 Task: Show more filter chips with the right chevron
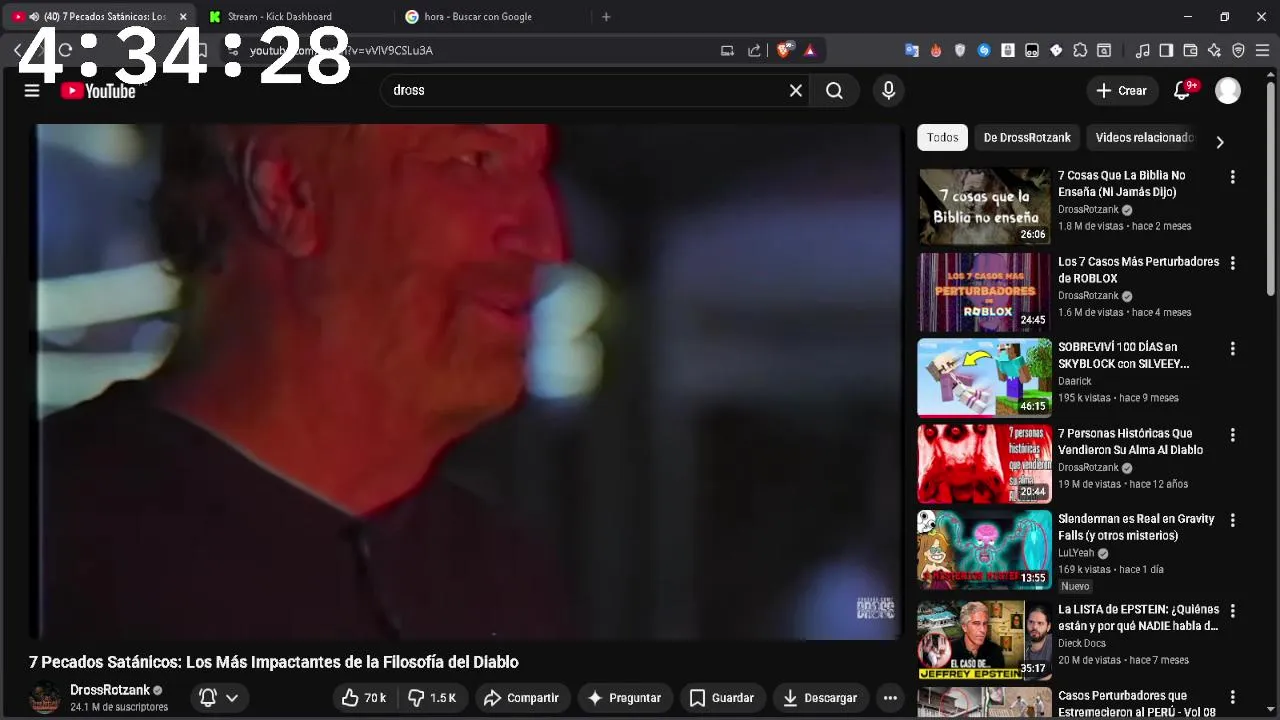(1219, 142)
